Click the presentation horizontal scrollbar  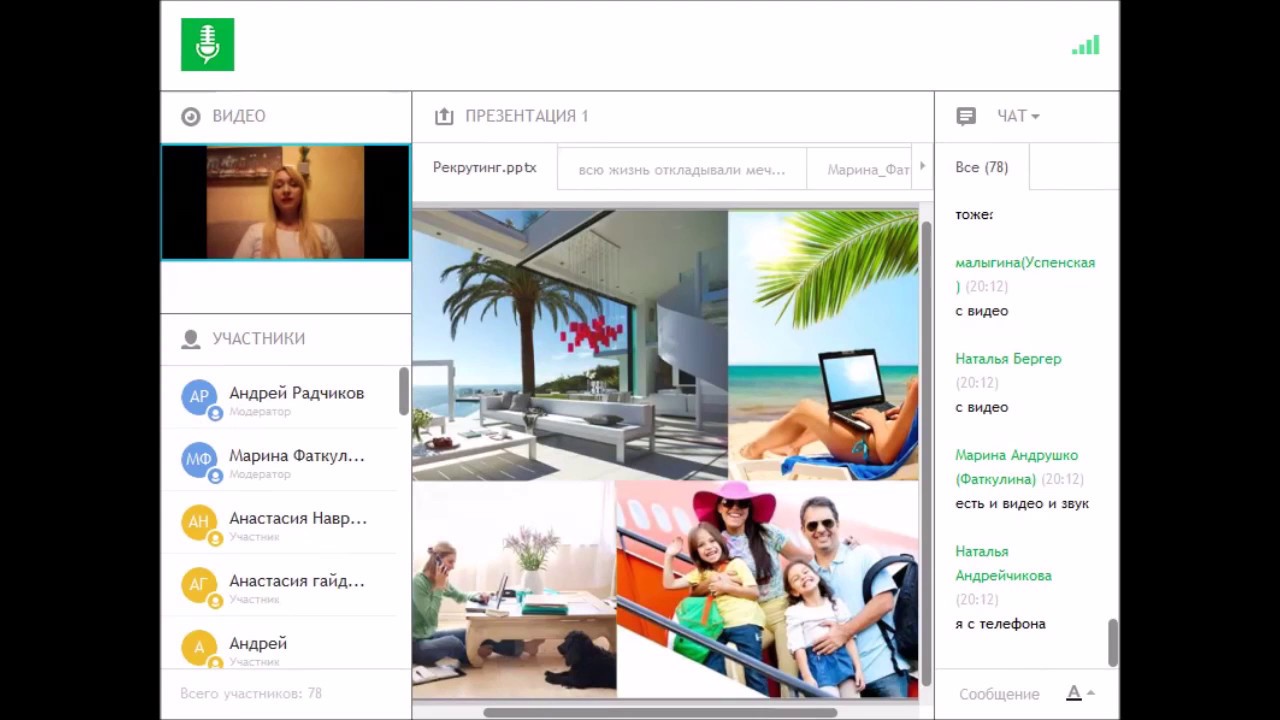pyautogui.click(x=660, y=713)
